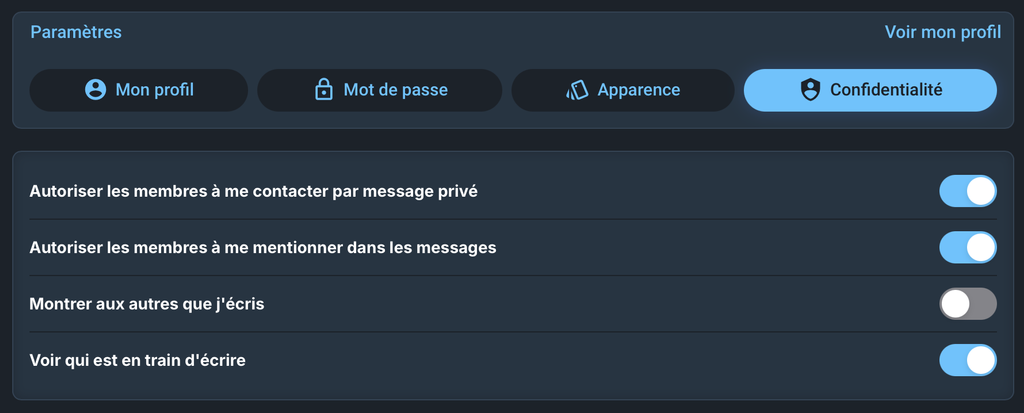Image resolution: width=1024 pixels, height=413 pixels.
Task: Click the Voir qui est en train d'écrire label
Action: 138,359
